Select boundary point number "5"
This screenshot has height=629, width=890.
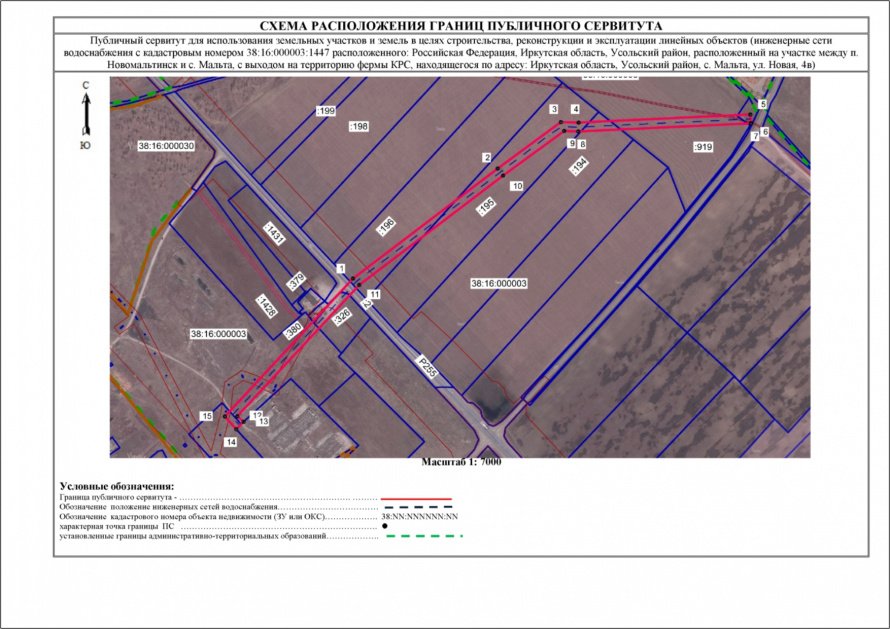pos(763,104)
